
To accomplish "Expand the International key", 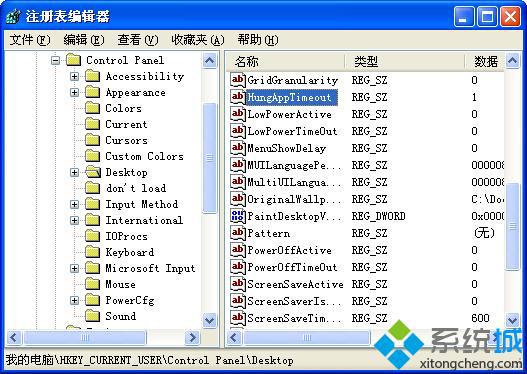I will [75, 220].
